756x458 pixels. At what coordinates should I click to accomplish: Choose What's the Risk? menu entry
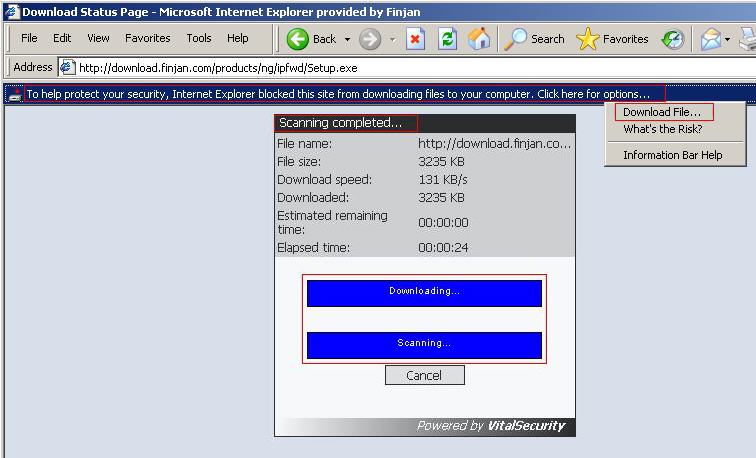coord(662,129)
